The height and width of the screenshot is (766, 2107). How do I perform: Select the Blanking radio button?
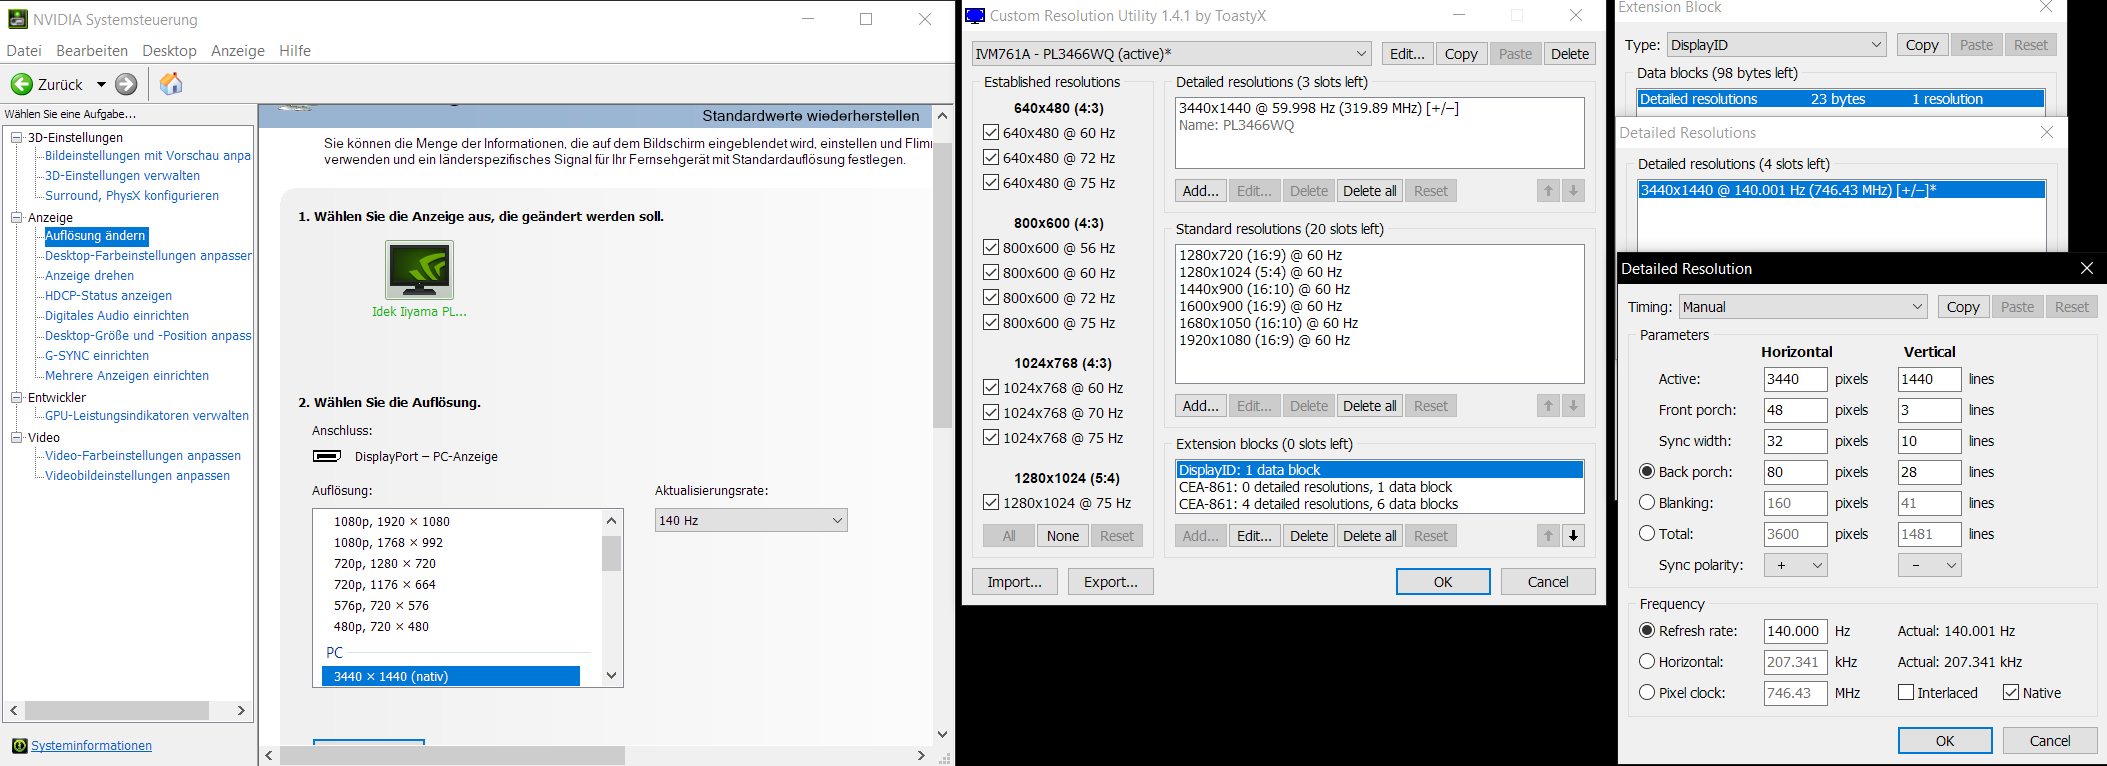[1647, 503]
